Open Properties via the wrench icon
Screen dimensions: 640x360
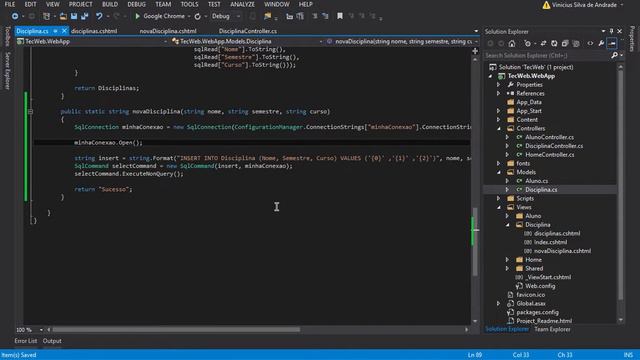click(601, 43)
